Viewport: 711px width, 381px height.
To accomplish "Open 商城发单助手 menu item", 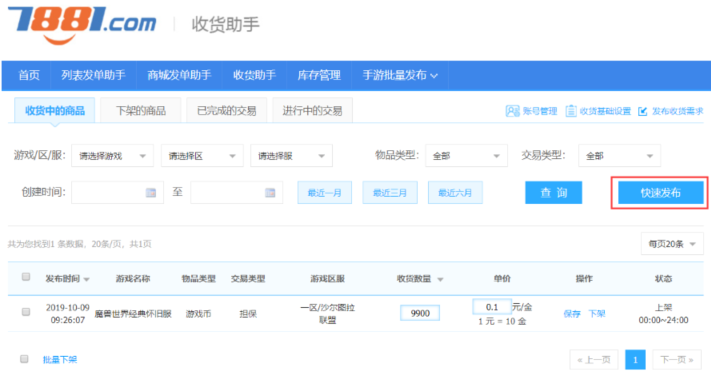I will (x=179, y=75).
